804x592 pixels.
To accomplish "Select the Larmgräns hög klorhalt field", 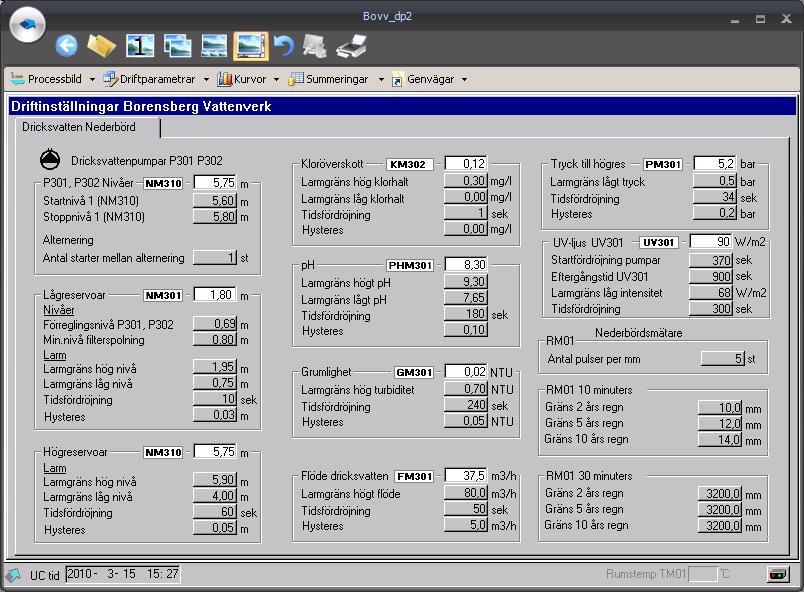I will (x=465, y=181).
